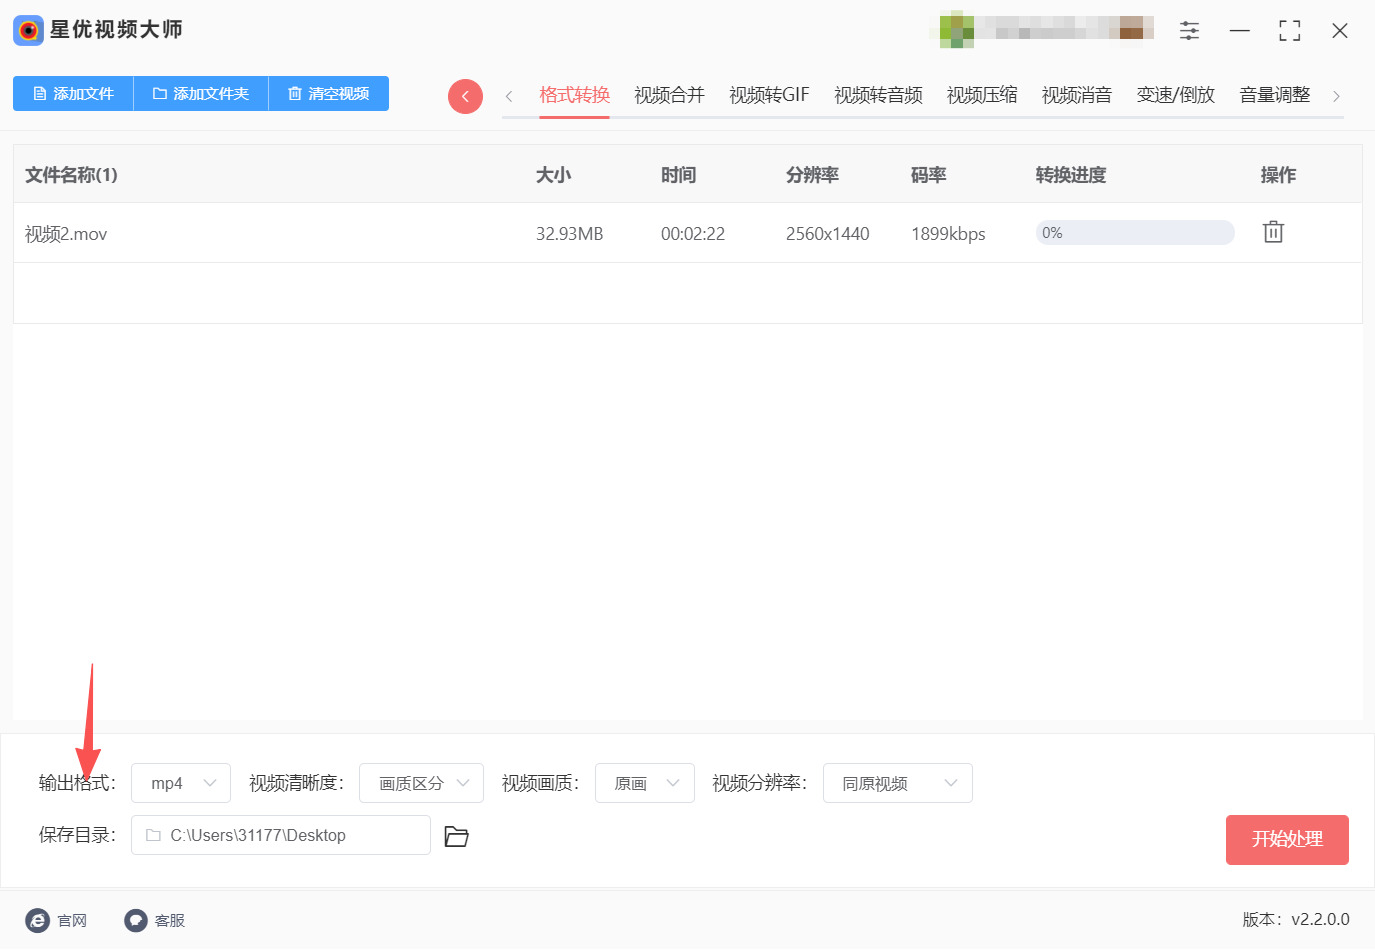Screen dimensions: 1375x950
Task: Open the 视频清晰度 画质区分 dropdown
Action: tap(421, 783)
